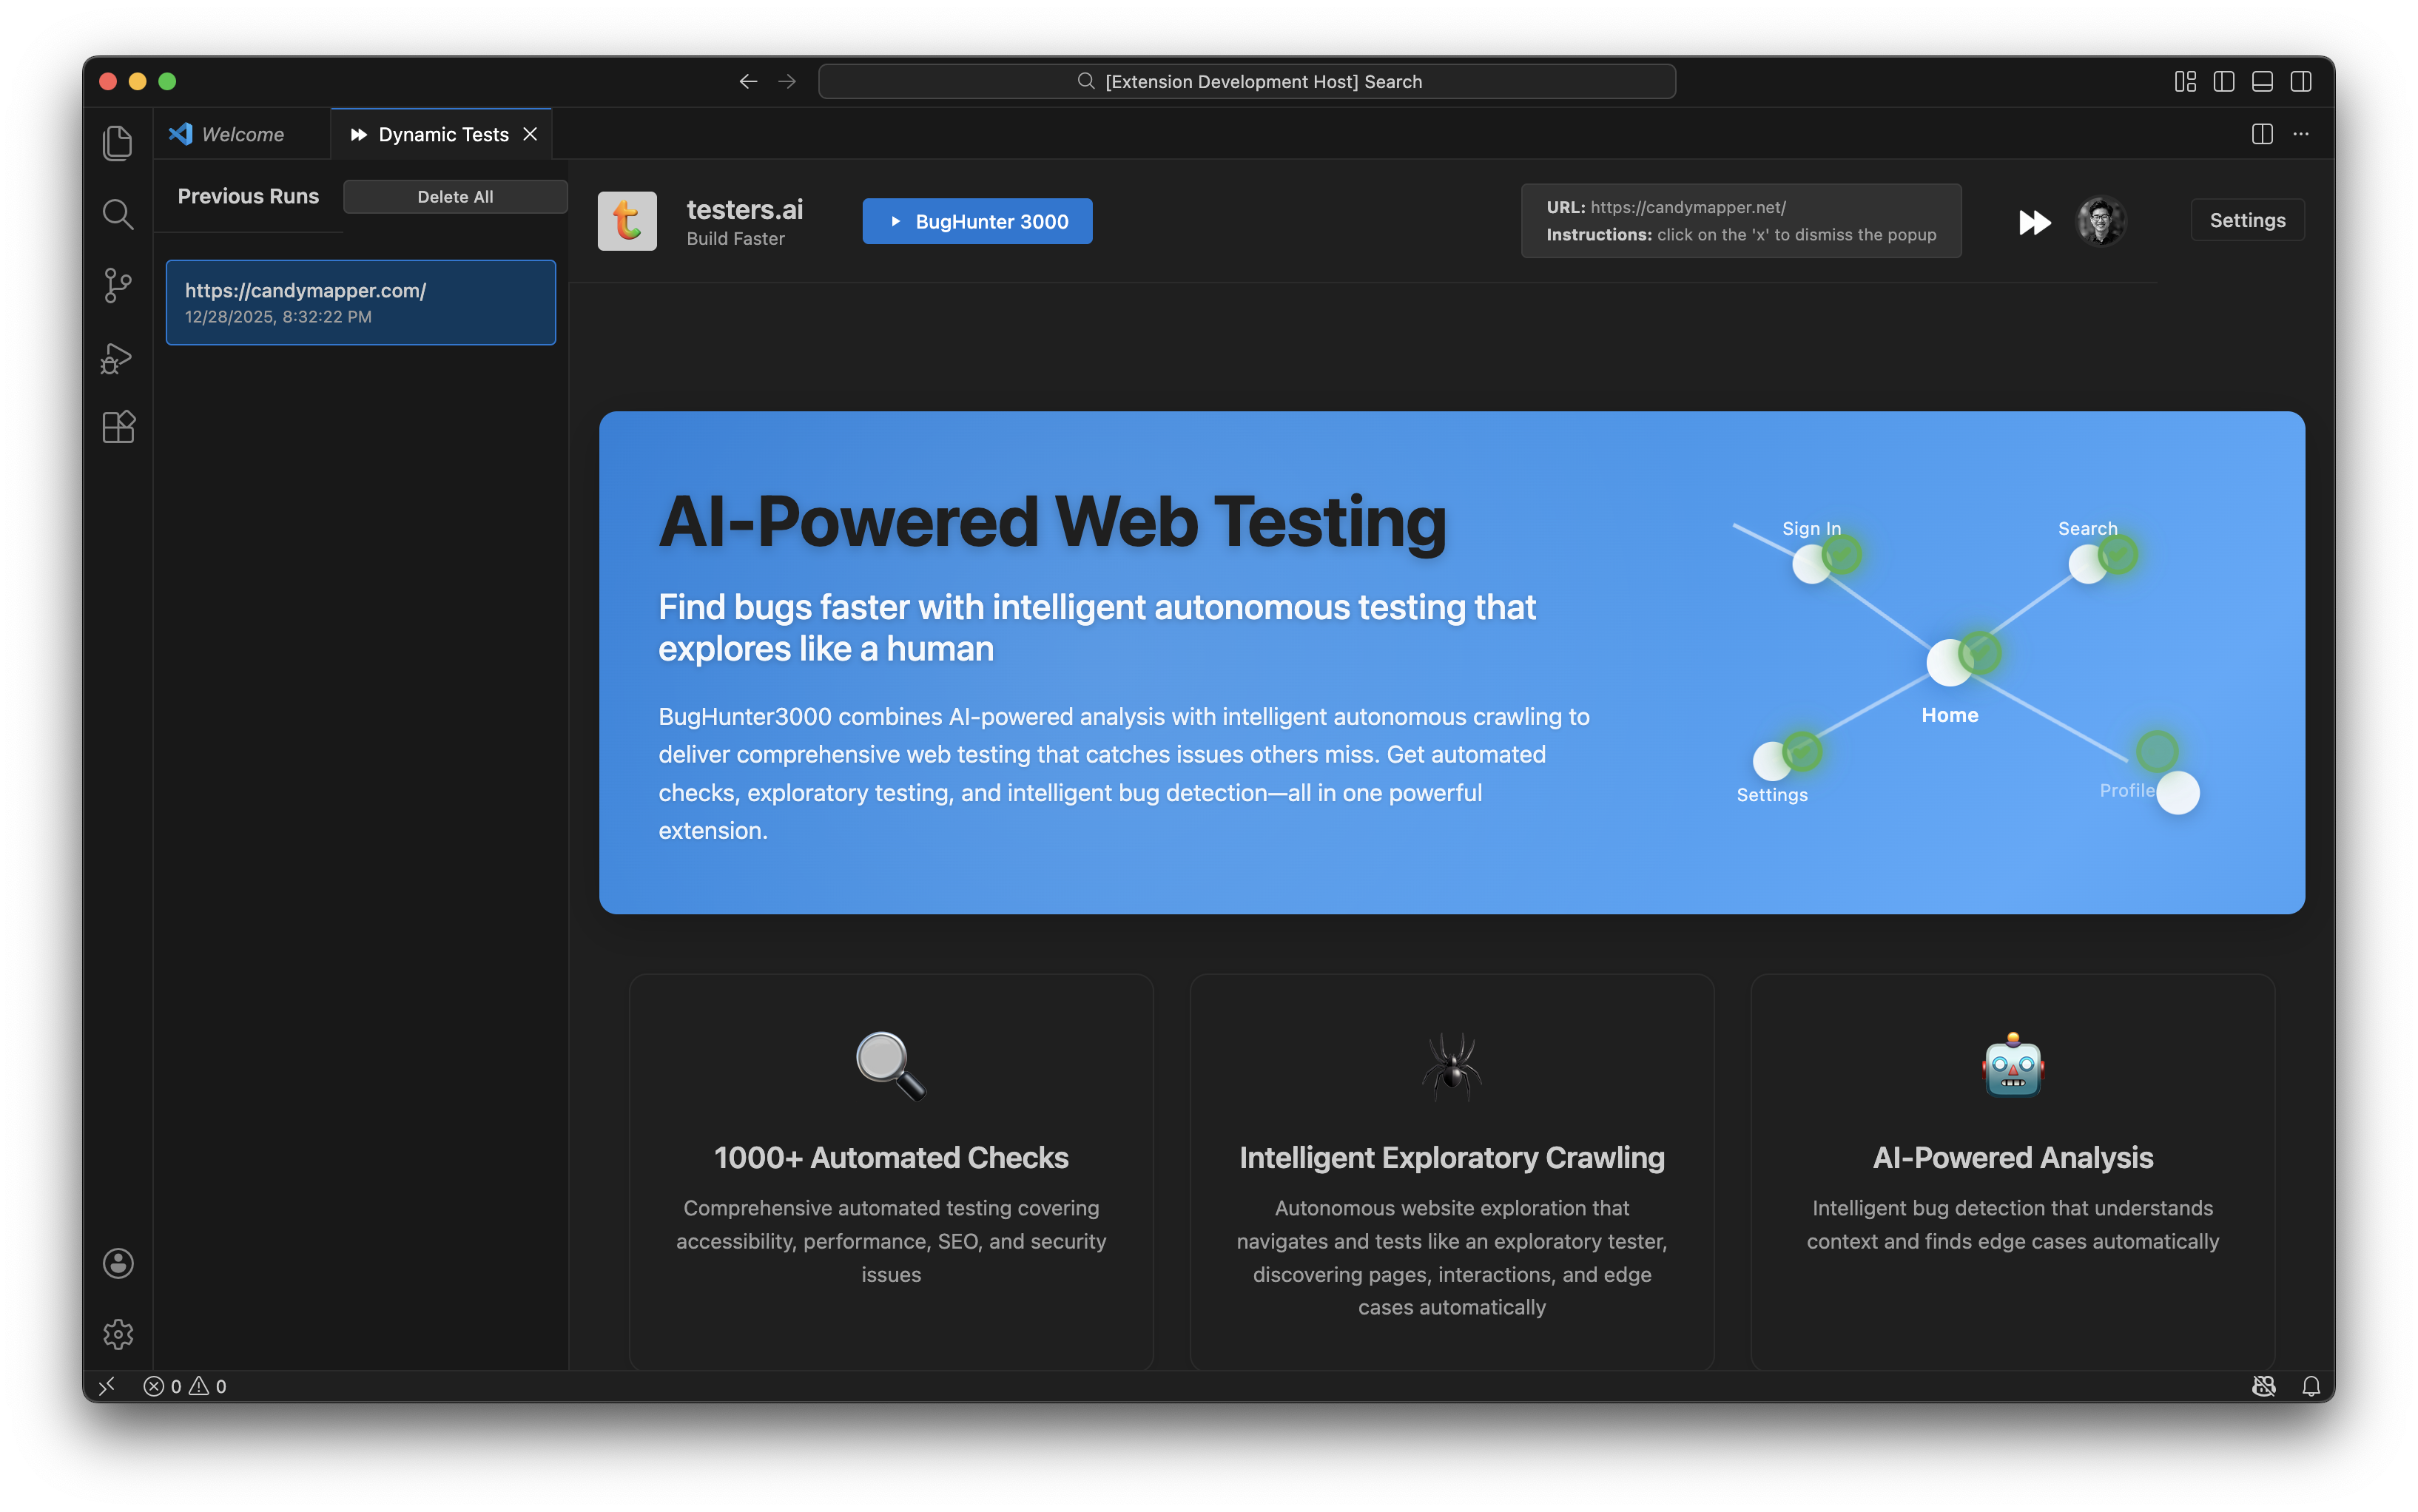Screen dimensions: 2418x1512
Task: Open the Extensions view
Action: (118, 428)
